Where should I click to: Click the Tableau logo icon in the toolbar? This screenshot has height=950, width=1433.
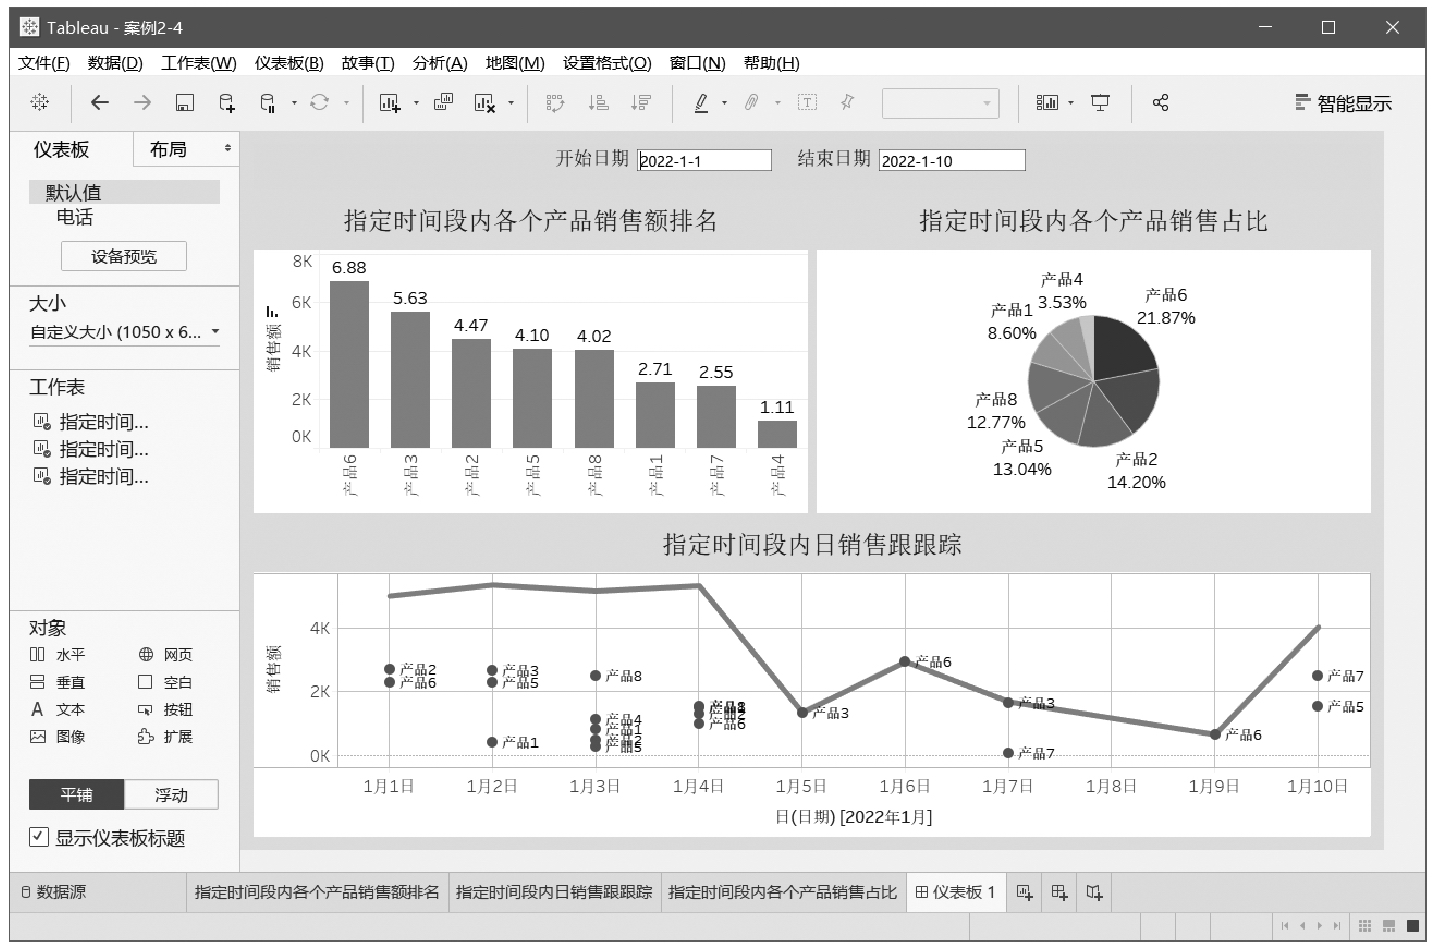tap(39, 102)
